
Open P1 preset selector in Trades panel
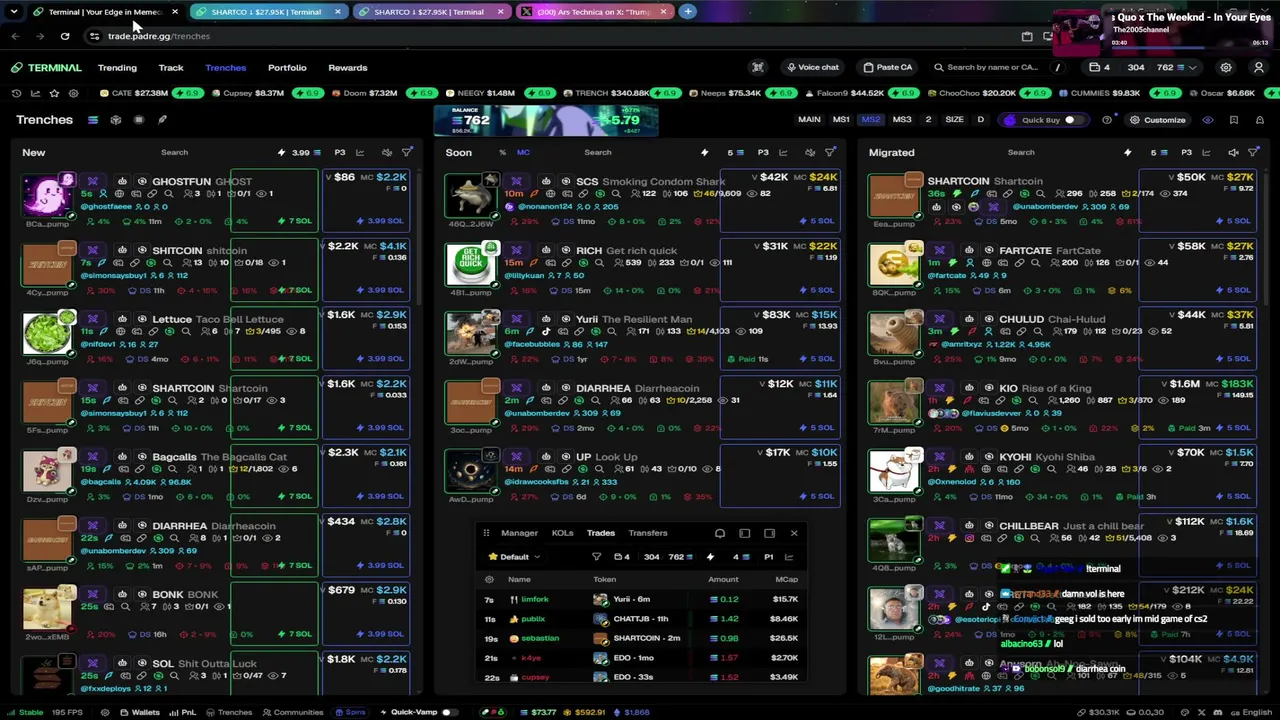tap(768, 557)
